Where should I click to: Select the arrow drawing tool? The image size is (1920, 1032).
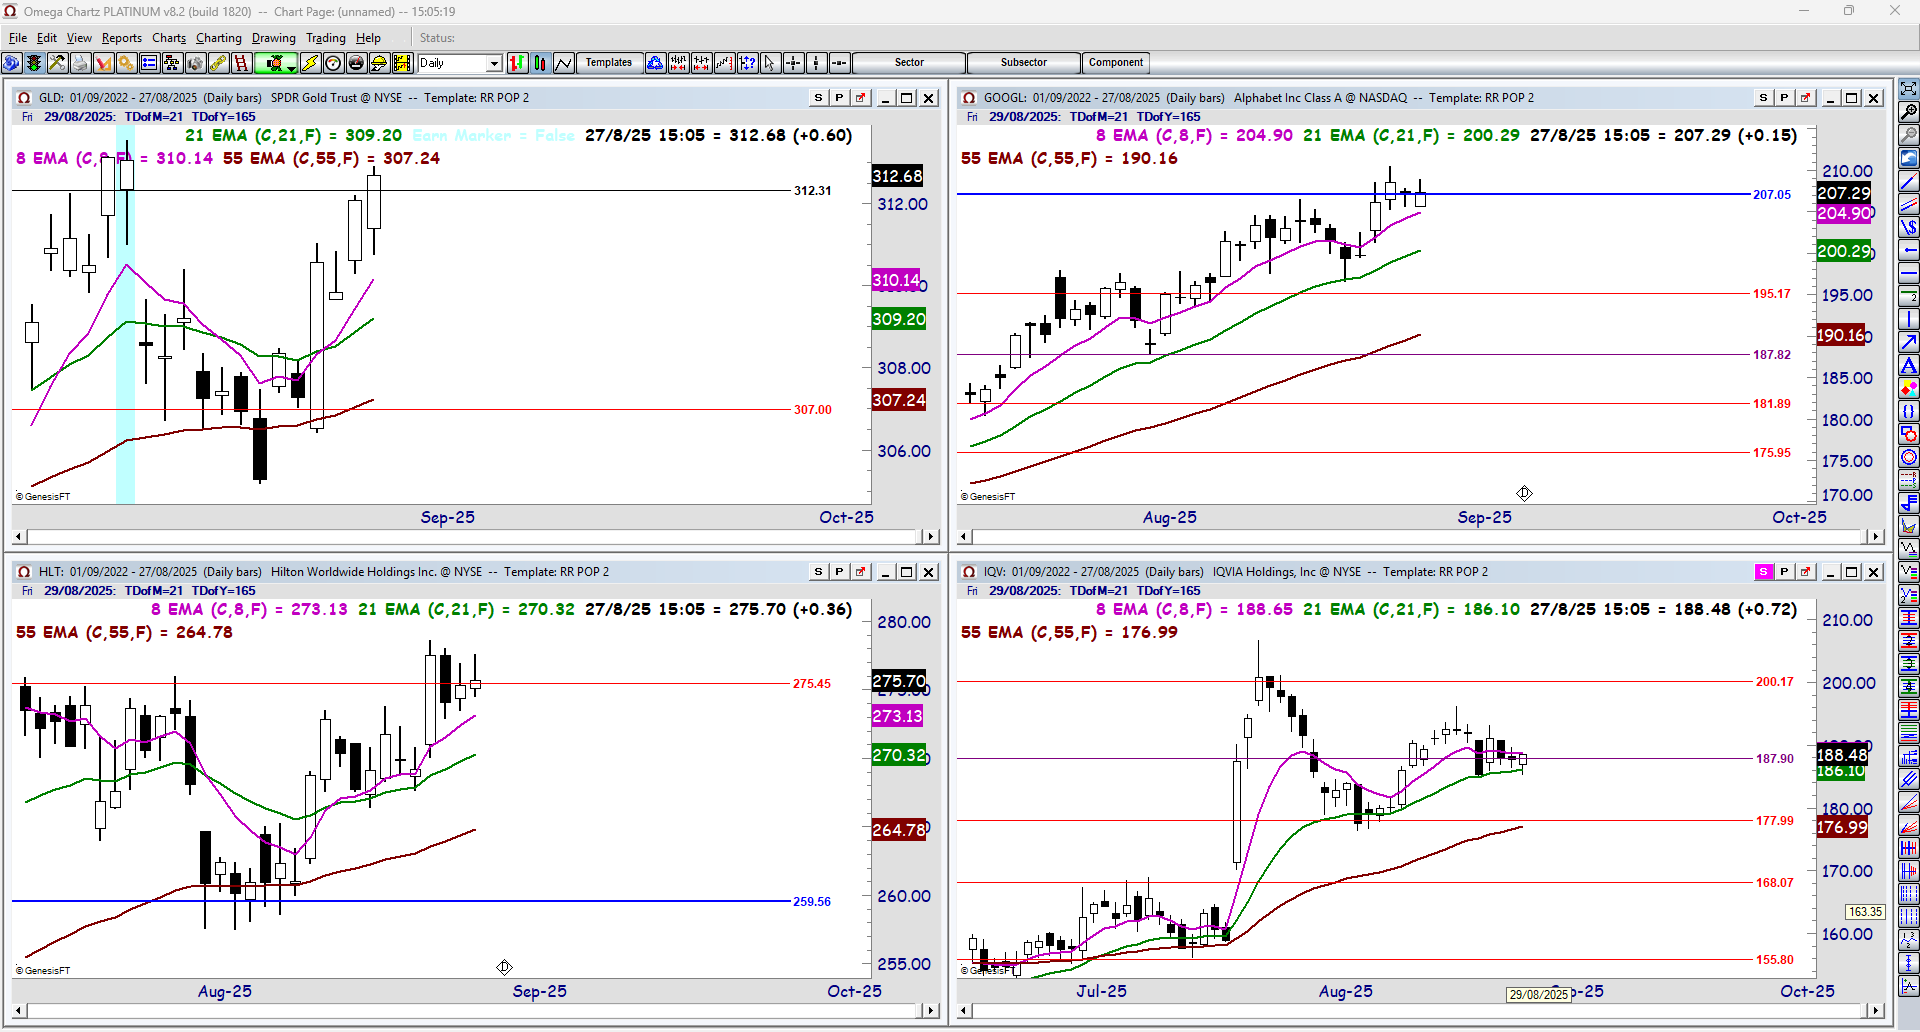1908,342
